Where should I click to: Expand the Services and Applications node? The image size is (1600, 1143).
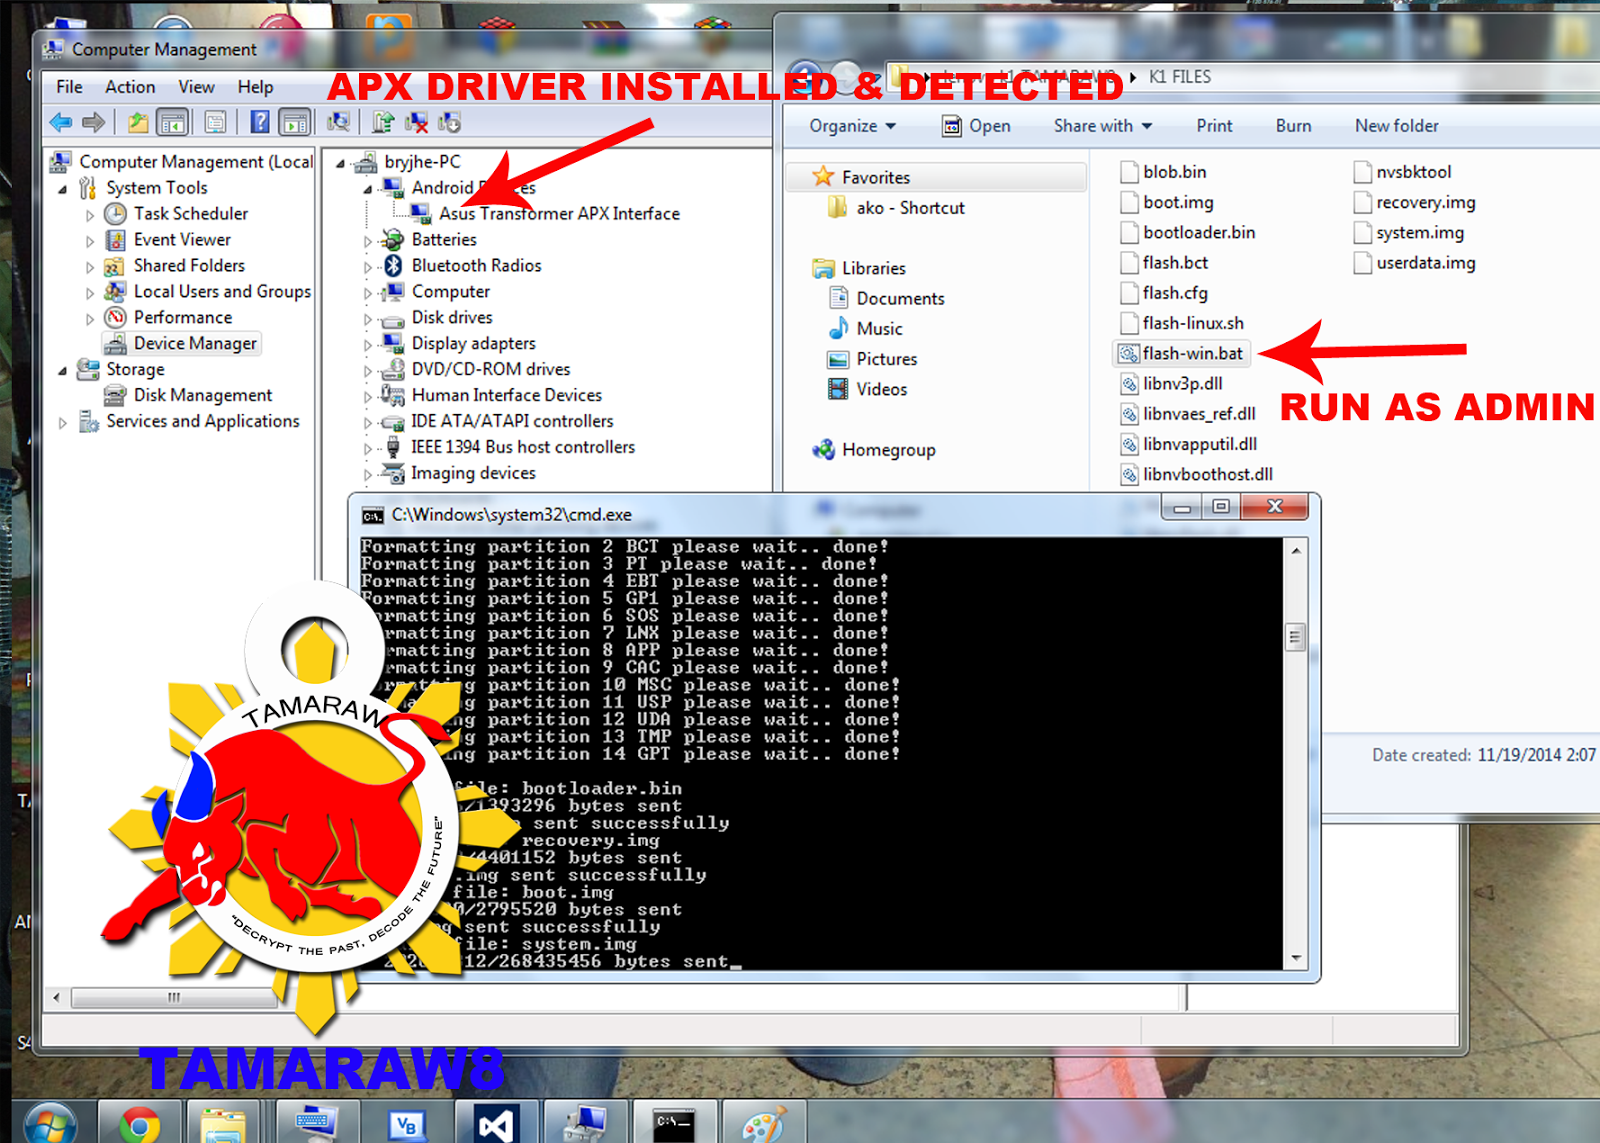63,423
